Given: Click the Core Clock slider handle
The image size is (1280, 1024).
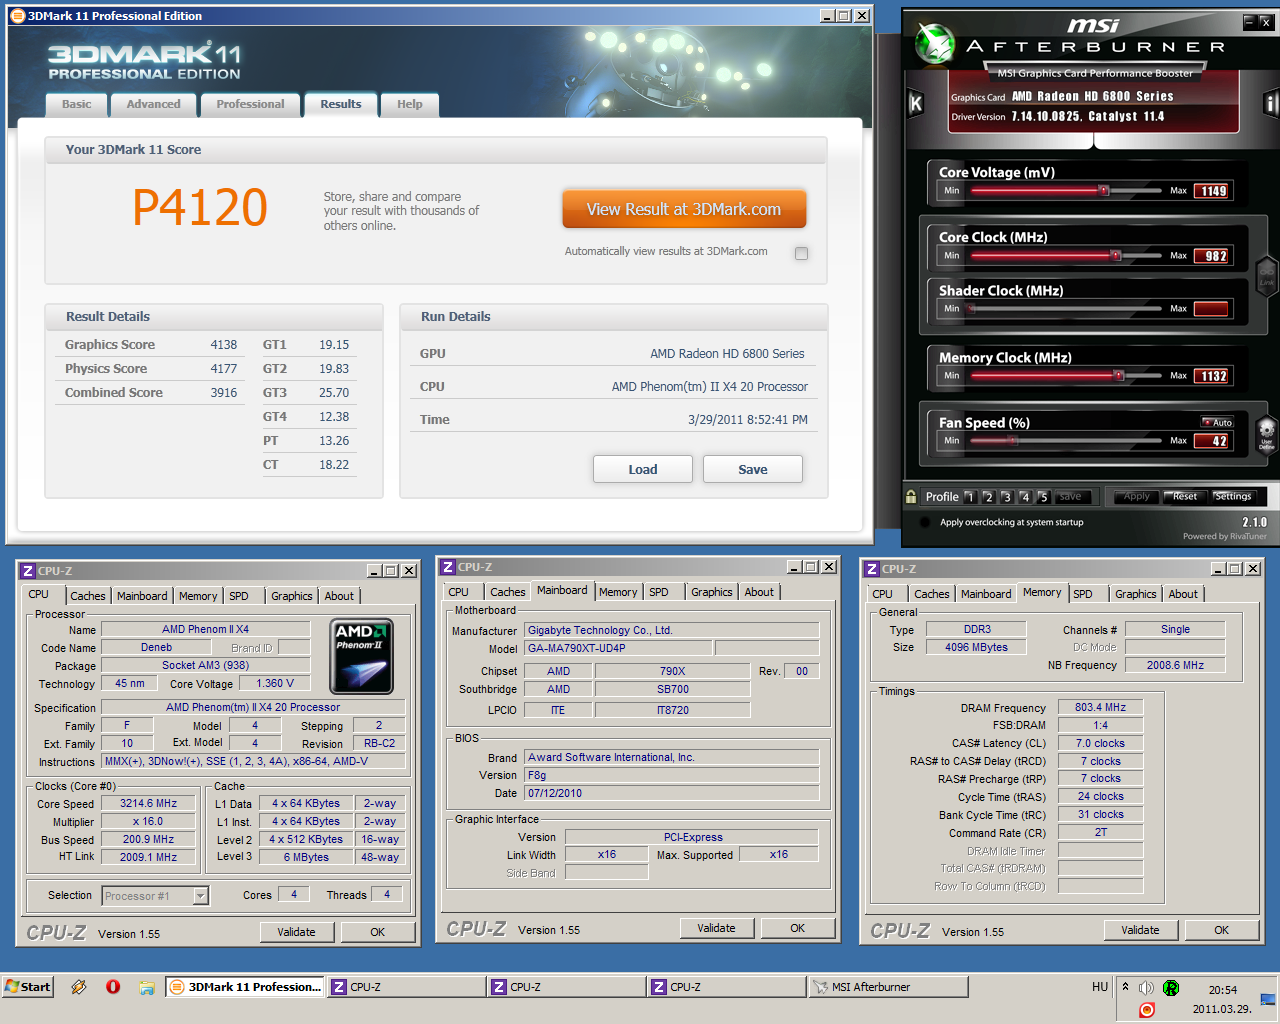Looking at the screenshot, I should coord(1118,255).
